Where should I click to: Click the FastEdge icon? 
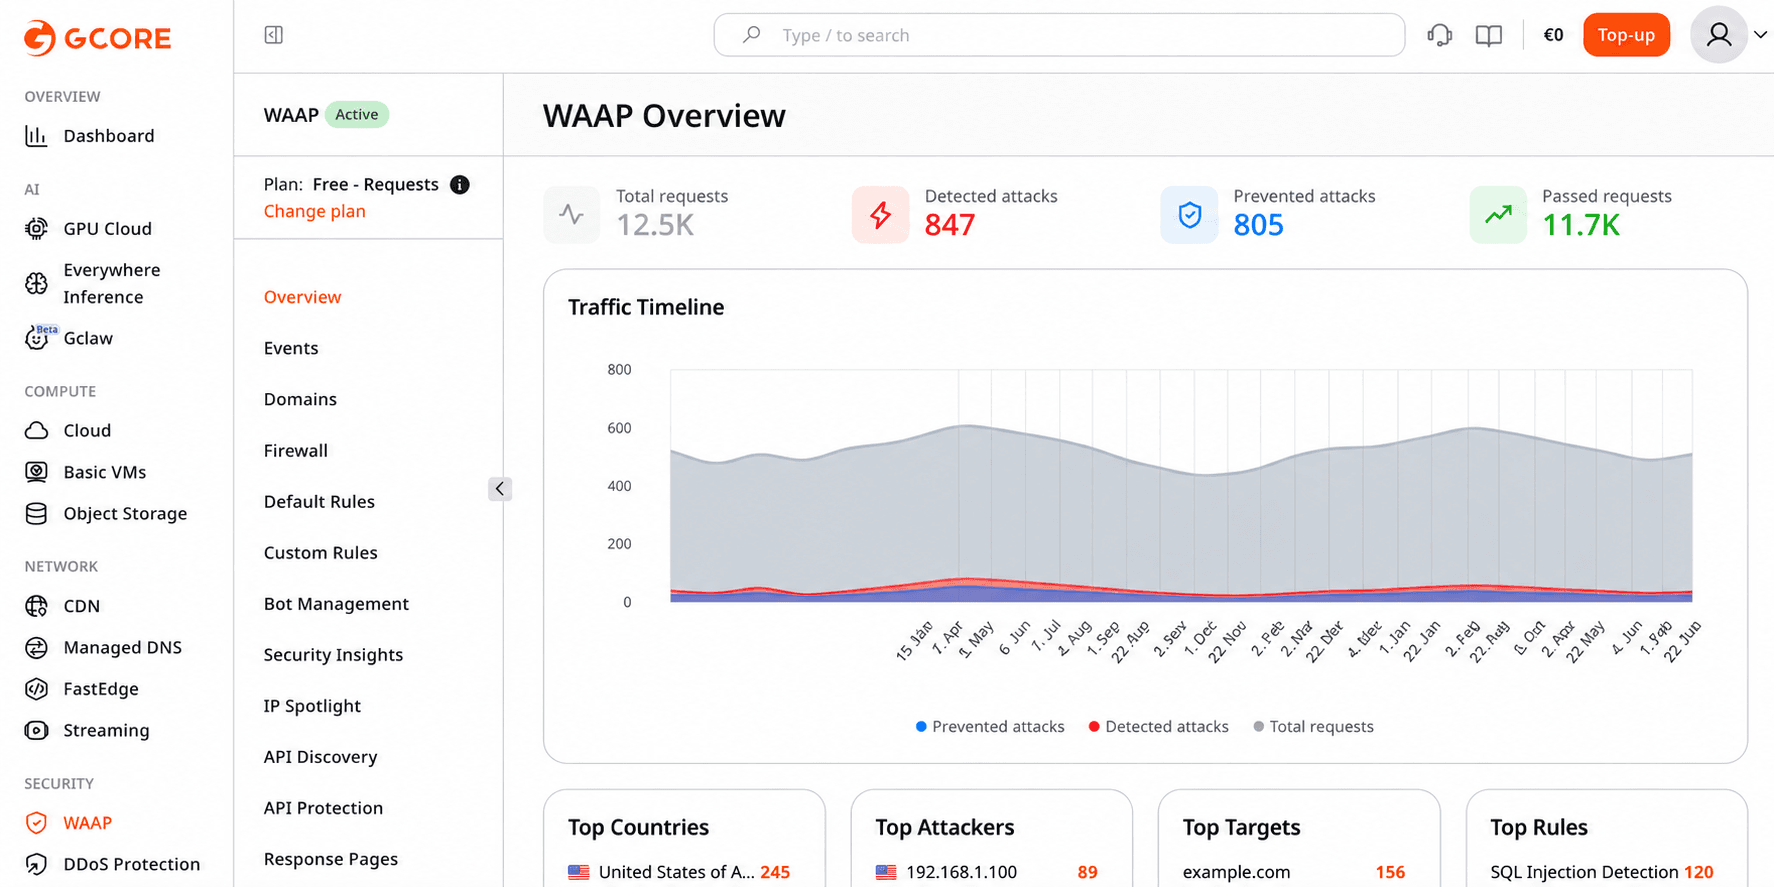click(36, 689)
